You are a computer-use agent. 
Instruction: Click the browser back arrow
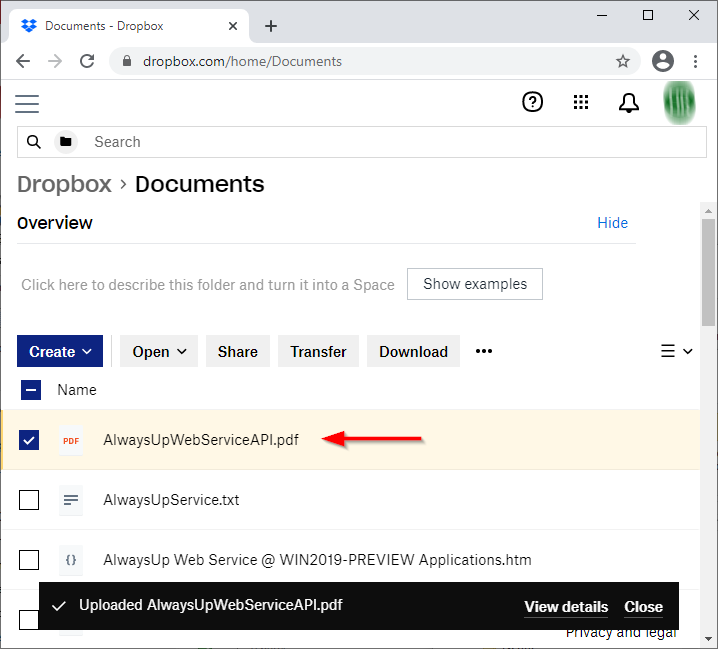[23, 61]
